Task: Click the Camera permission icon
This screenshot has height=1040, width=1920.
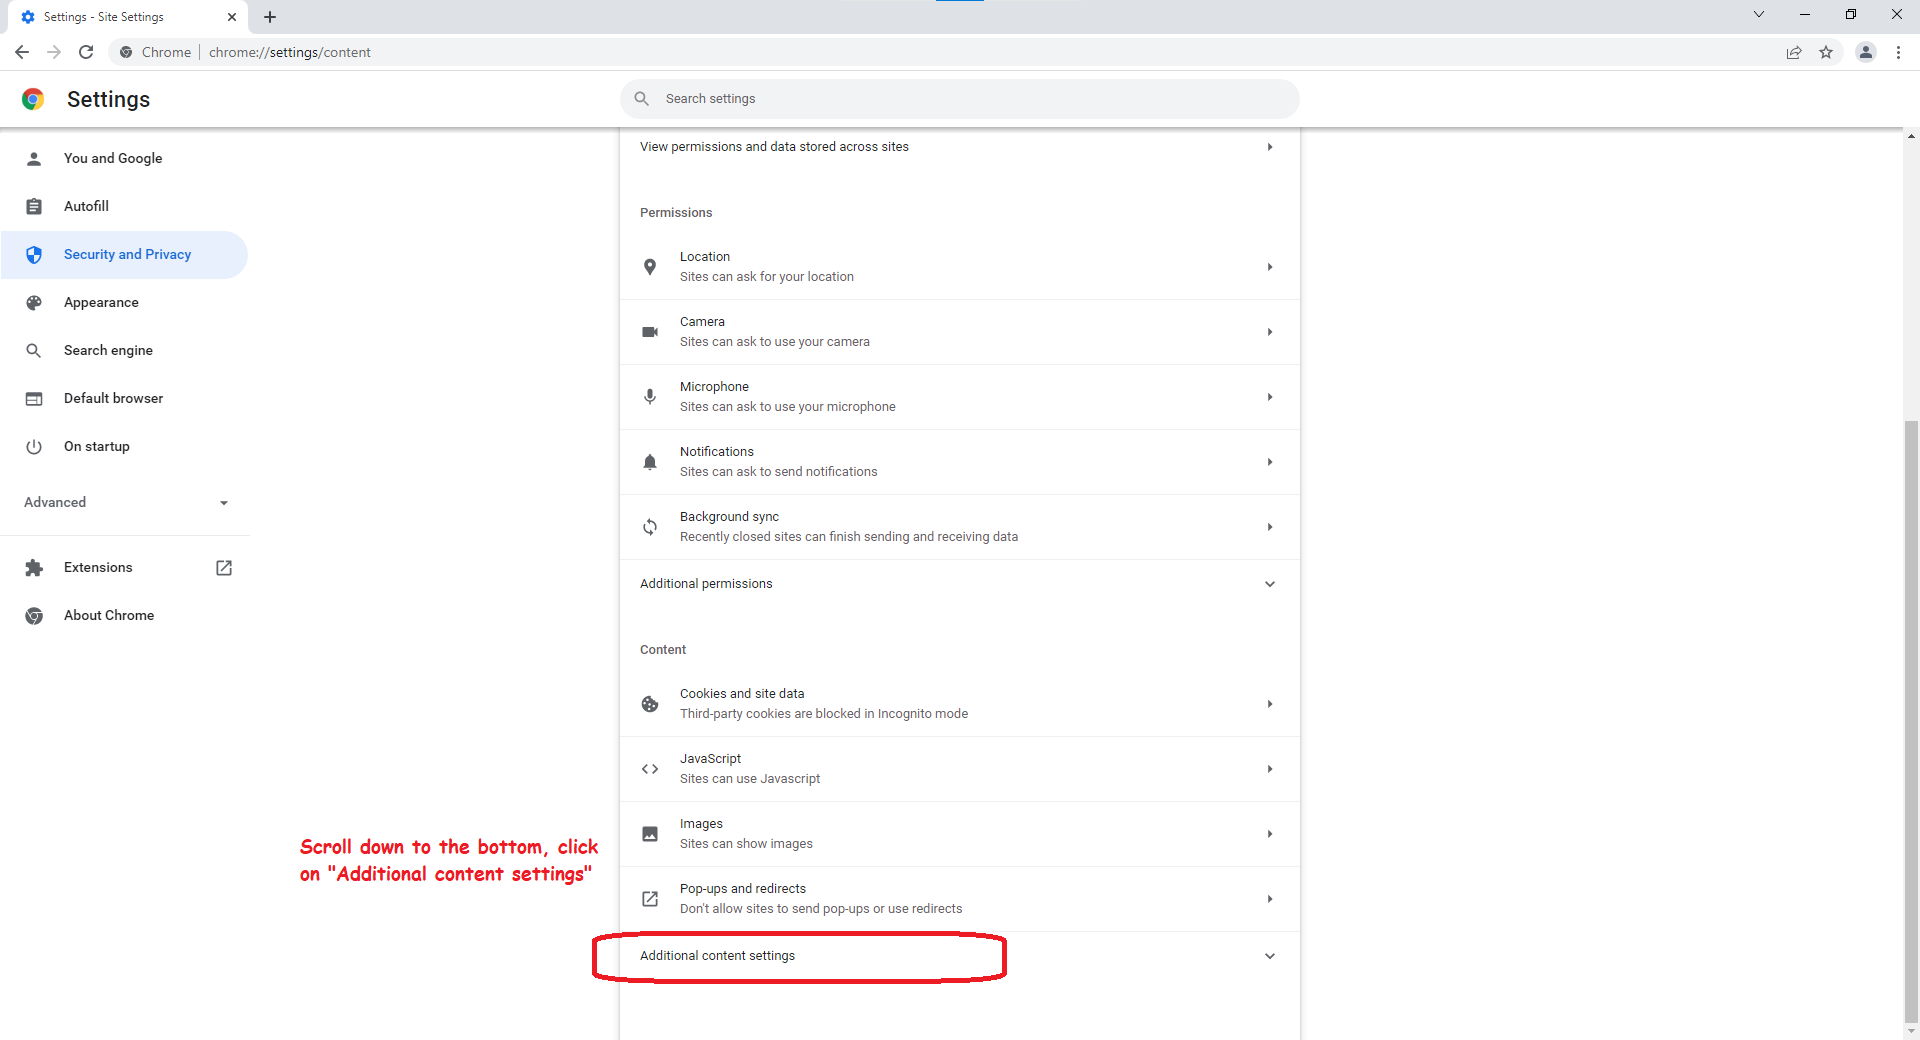Action: tap(650, 332)
